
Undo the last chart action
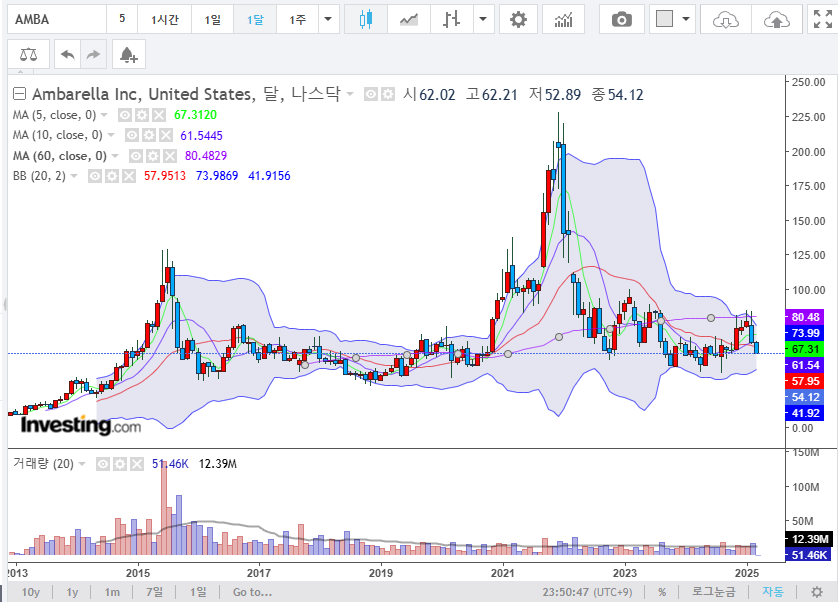click(66, 54)
